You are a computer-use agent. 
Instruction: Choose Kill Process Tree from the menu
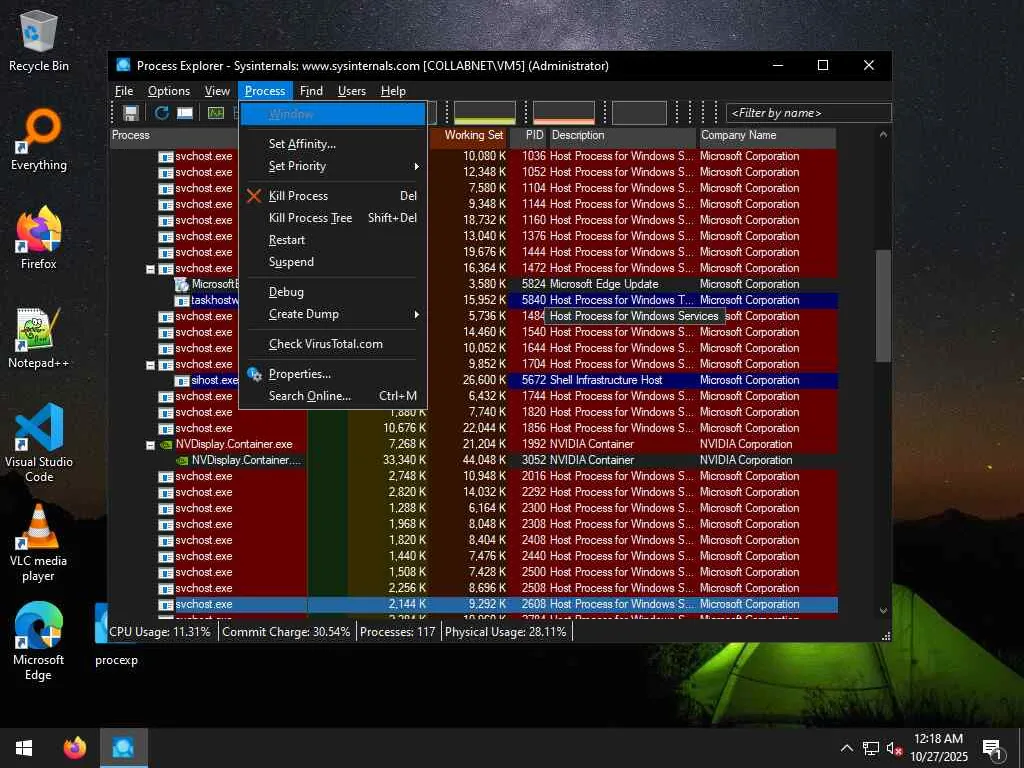point(333,218)
